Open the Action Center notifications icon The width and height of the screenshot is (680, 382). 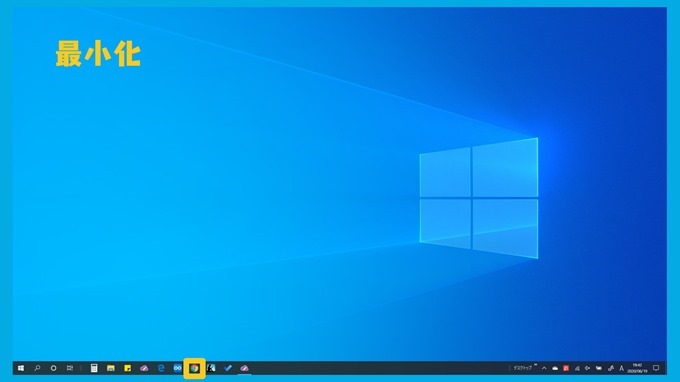point(656,368)
